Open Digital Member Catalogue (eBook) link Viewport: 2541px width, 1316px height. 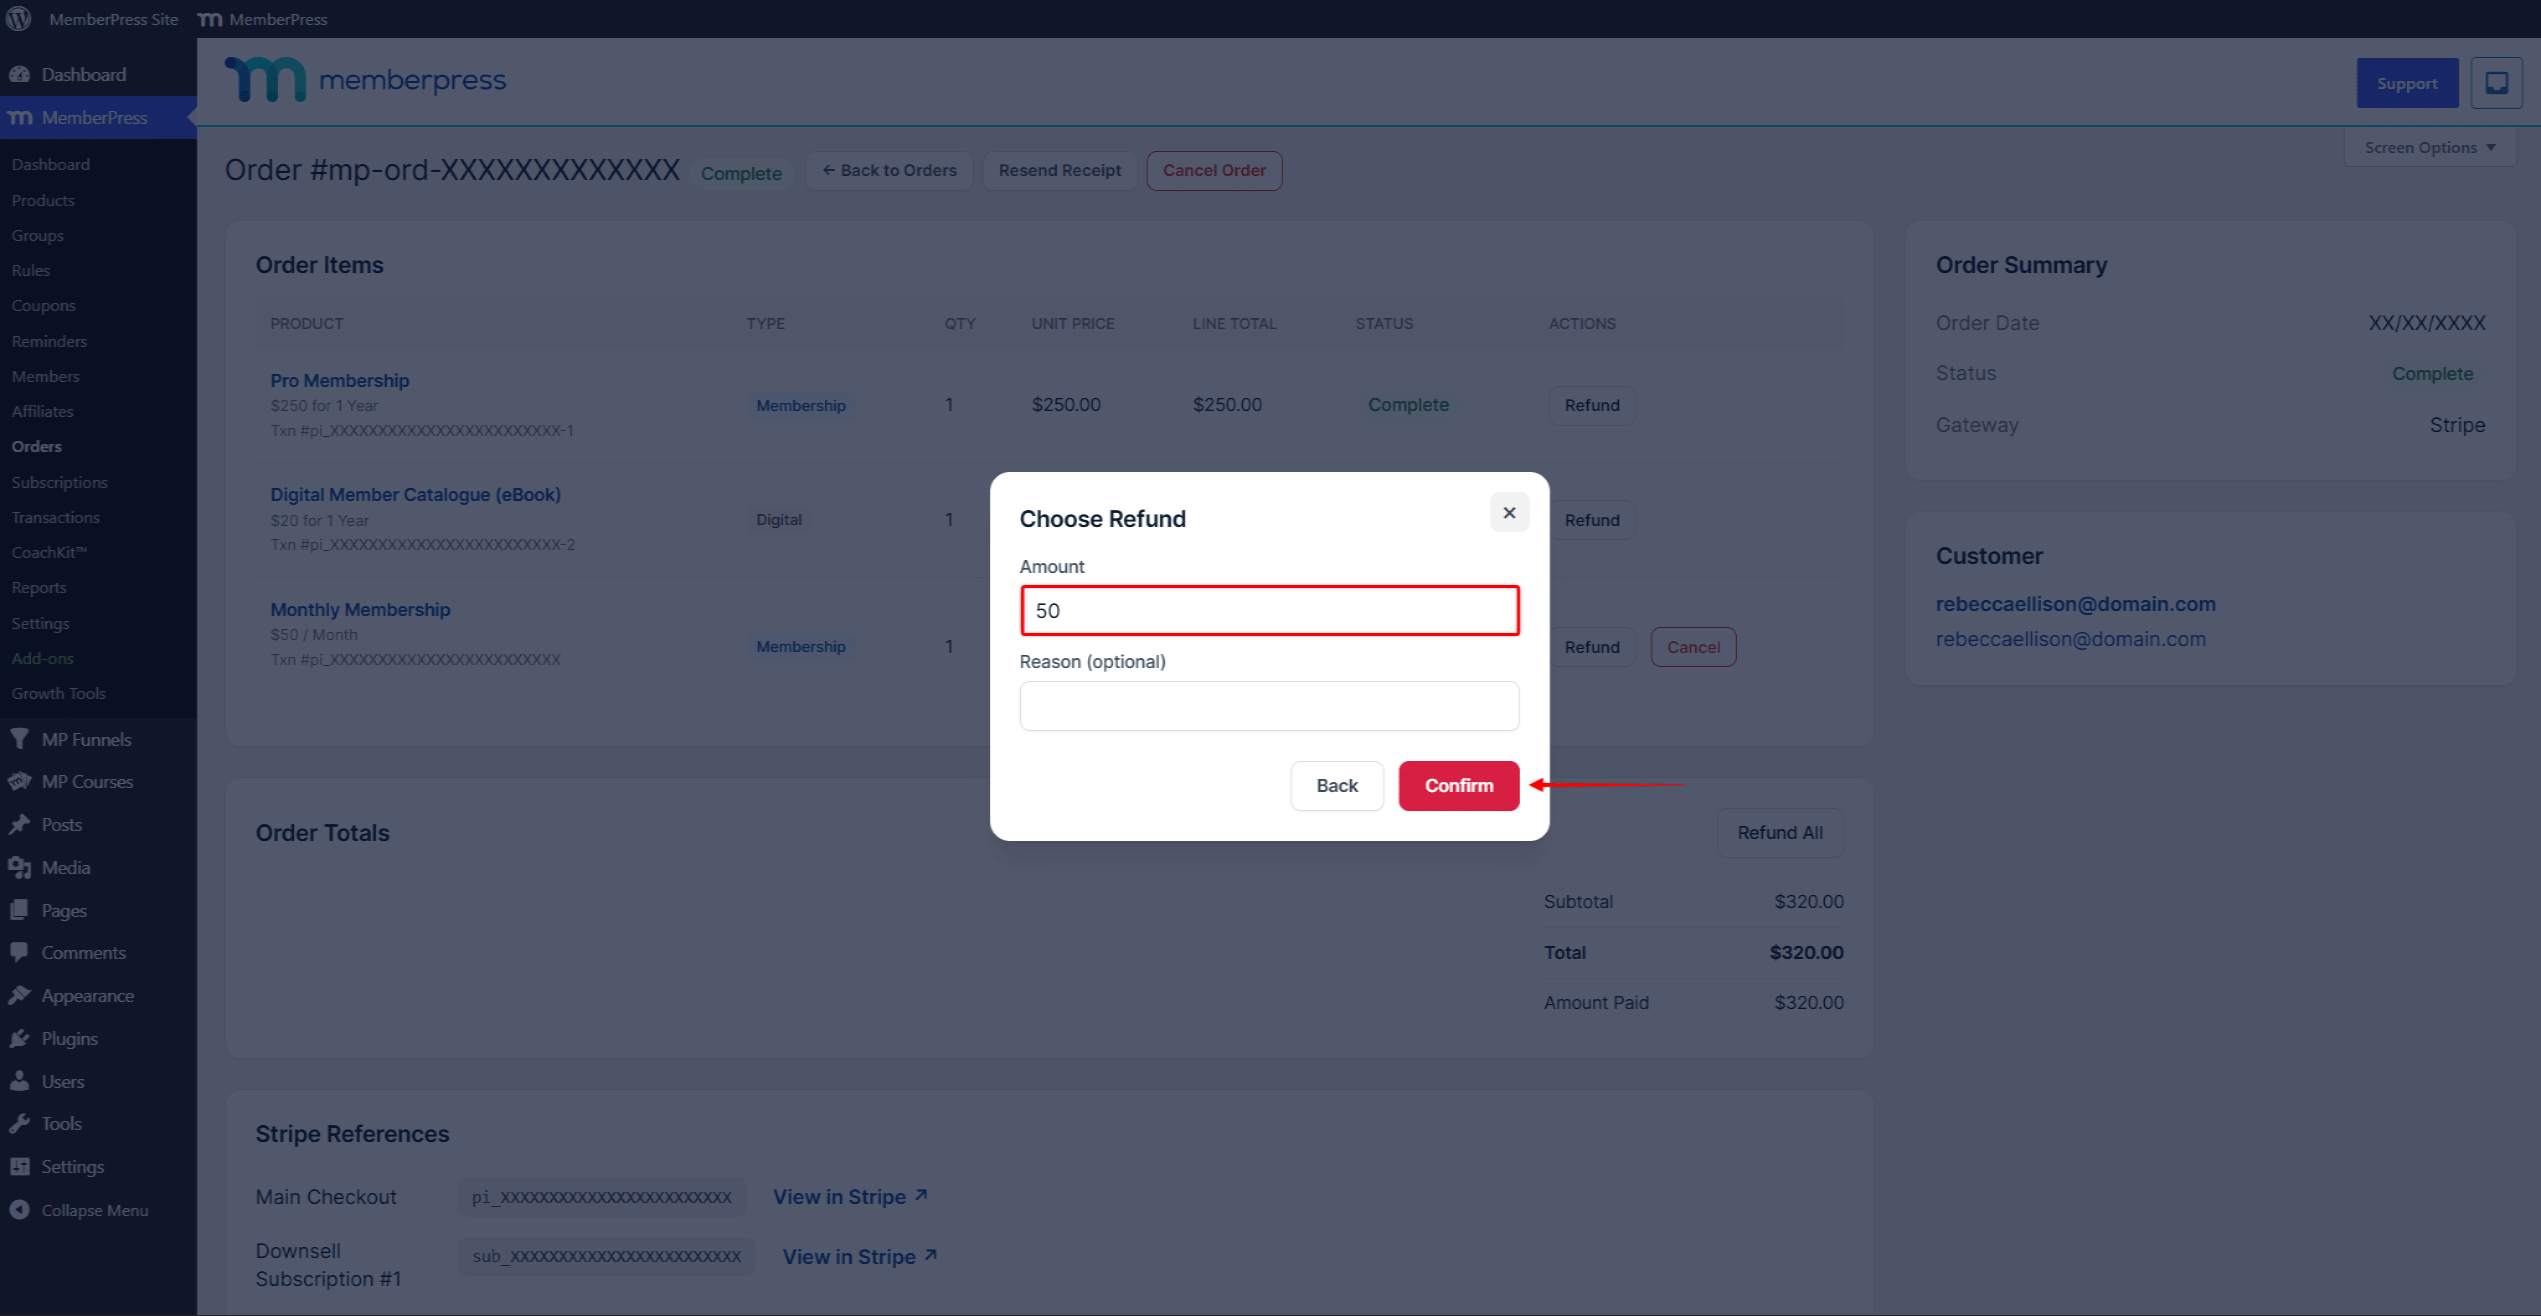pyautogui.click(x=415, y=494)
